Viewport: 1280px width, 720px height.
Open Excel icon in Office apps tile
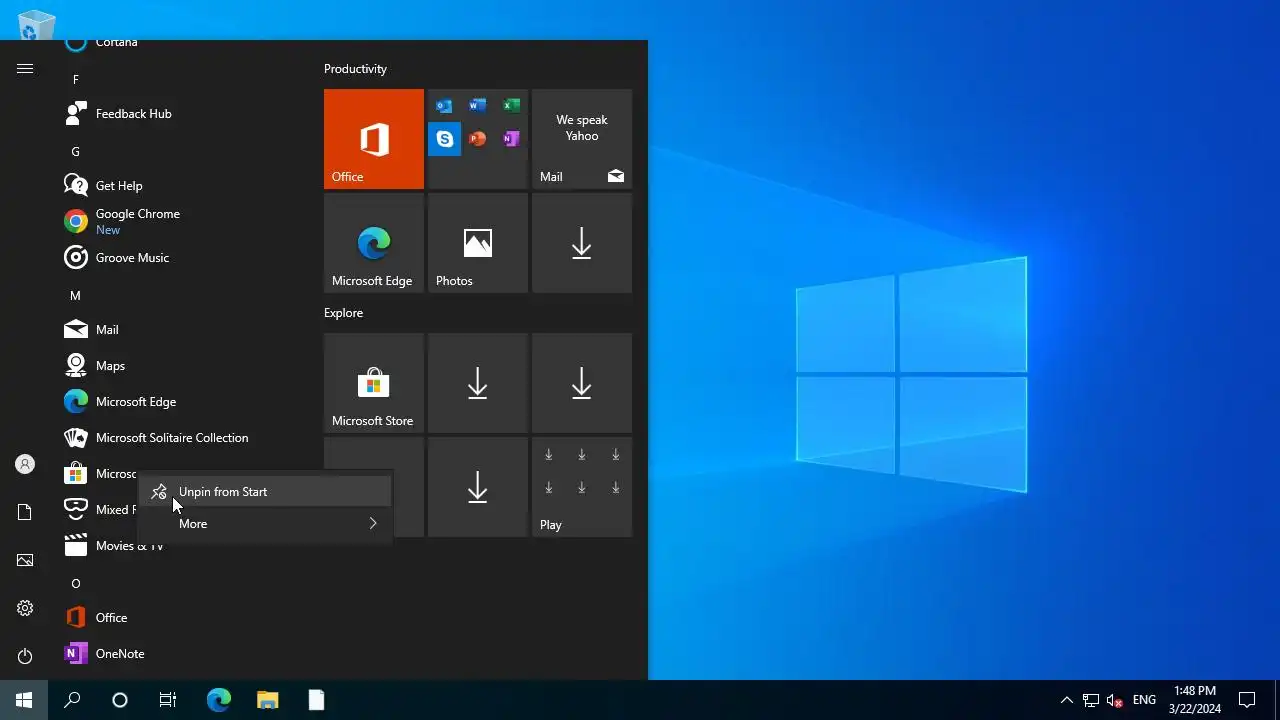click(511, 106)
